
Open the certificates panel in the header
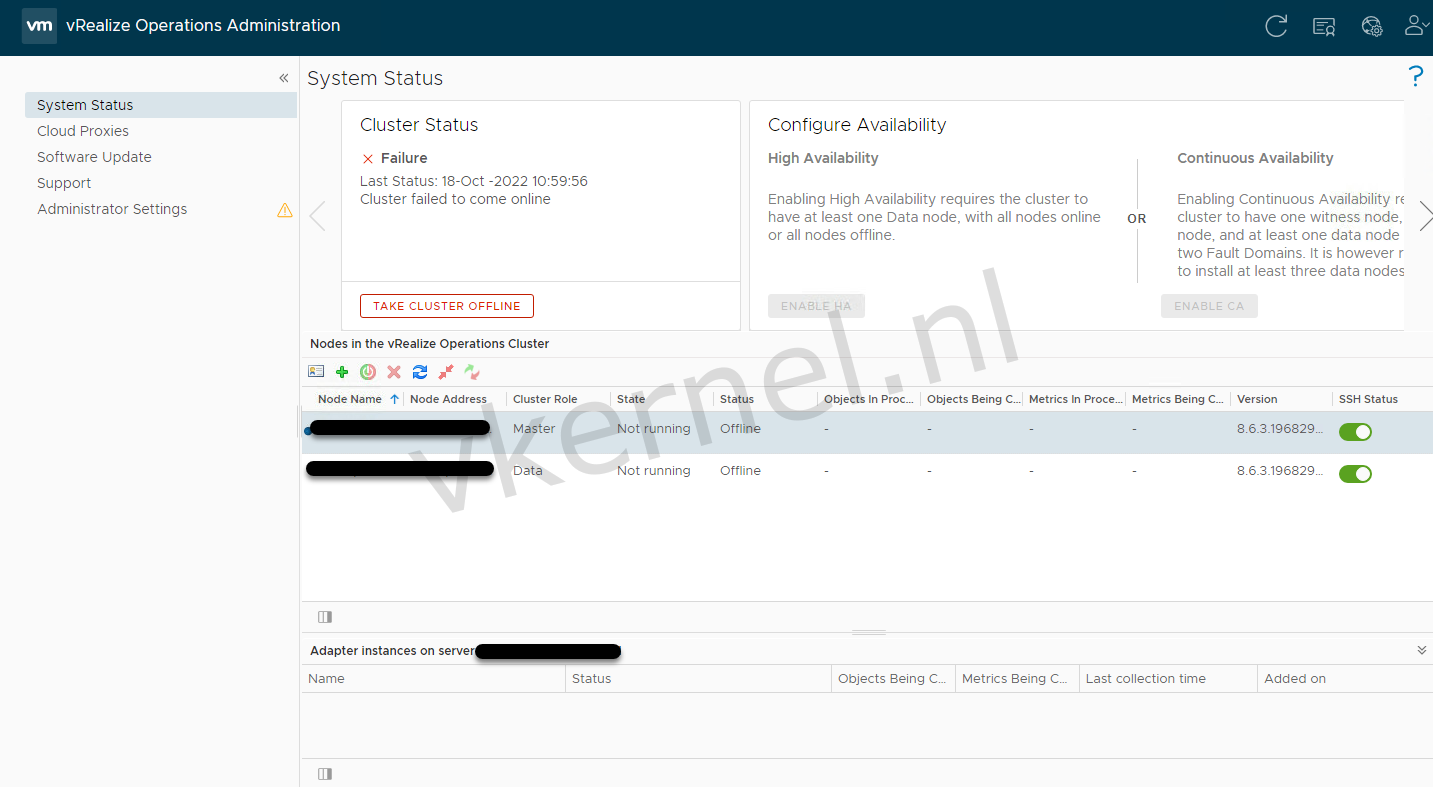click(x=1324, y=26)
